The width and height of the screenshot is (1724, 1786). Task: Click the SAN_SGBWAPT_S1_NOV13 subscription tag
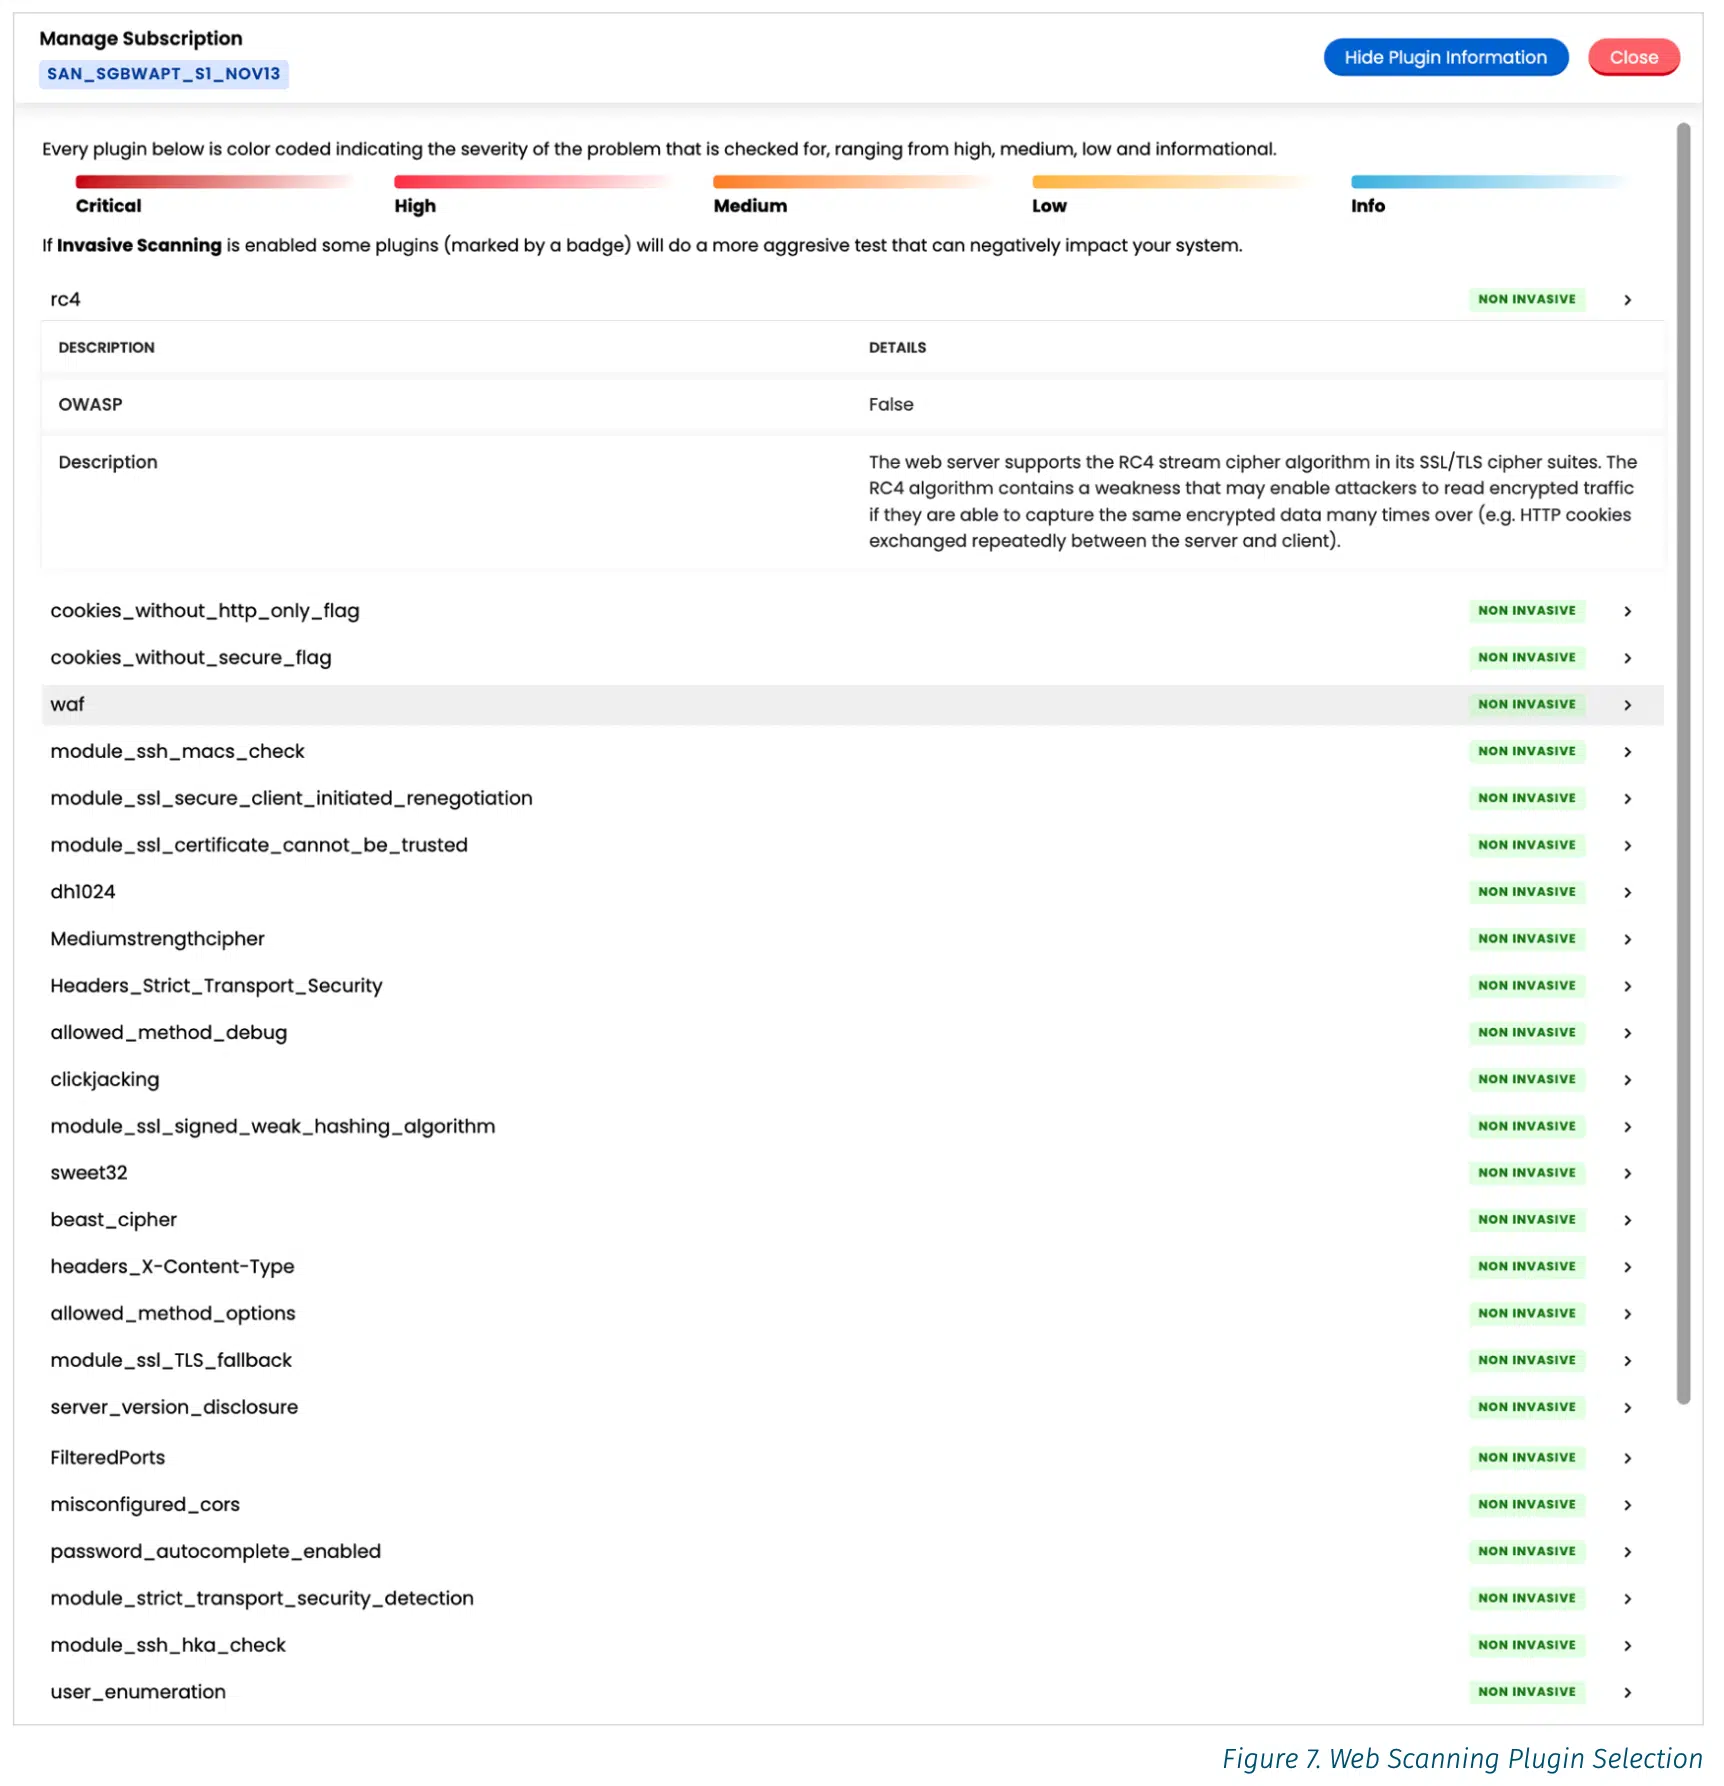point(163,74)
